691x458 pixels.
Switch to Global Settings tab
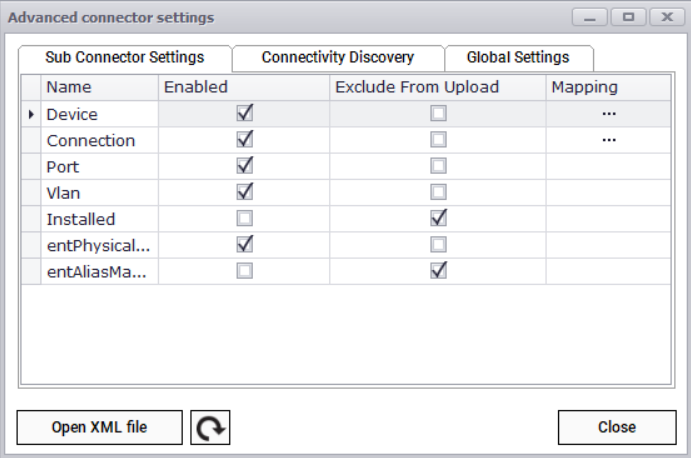tap(517, 58)
